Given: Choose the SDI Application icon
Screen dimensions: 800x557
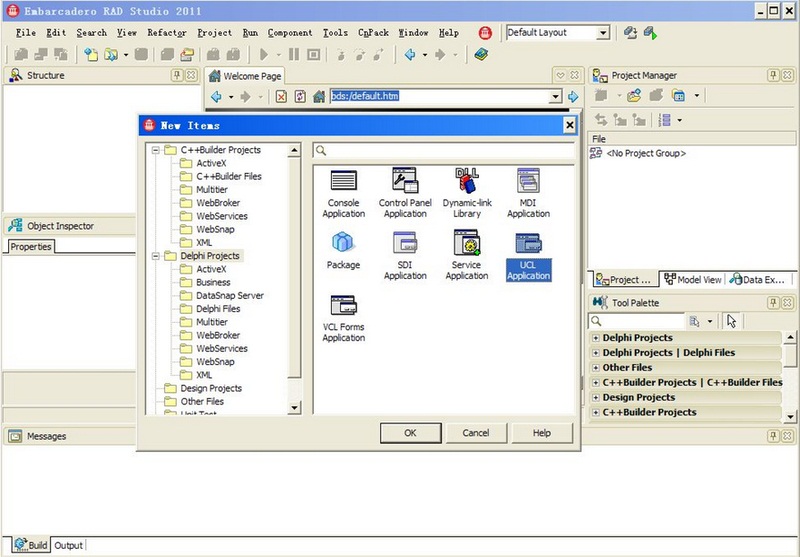Looking at the screenshot, I should (405, 243).
